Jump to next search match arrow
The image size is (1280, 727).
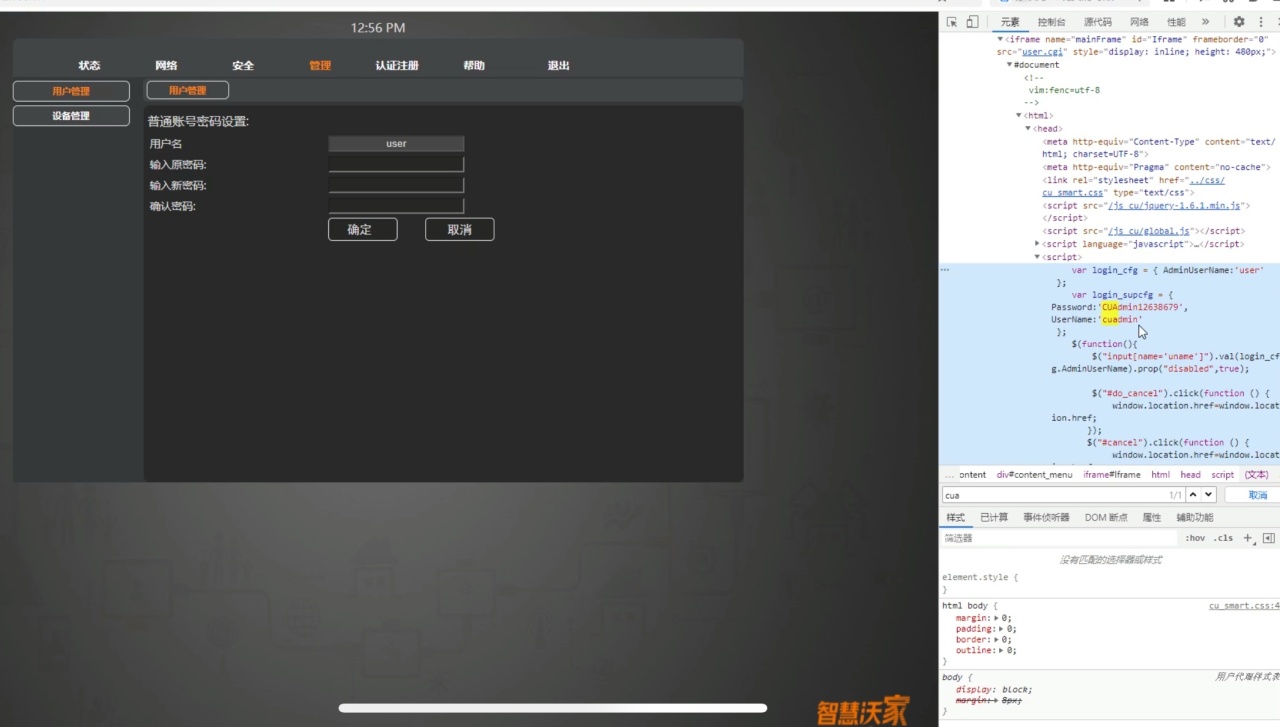click(1208, 495)
